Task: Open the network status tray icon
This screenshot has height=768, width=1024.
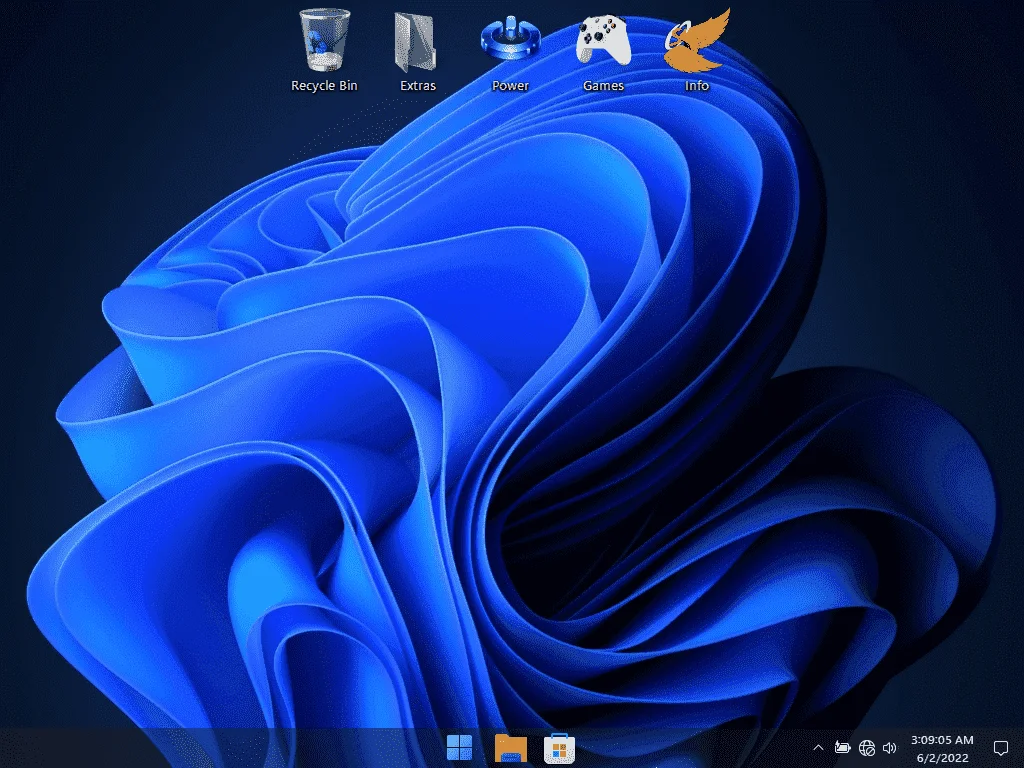Action: (x=867, y=748)
